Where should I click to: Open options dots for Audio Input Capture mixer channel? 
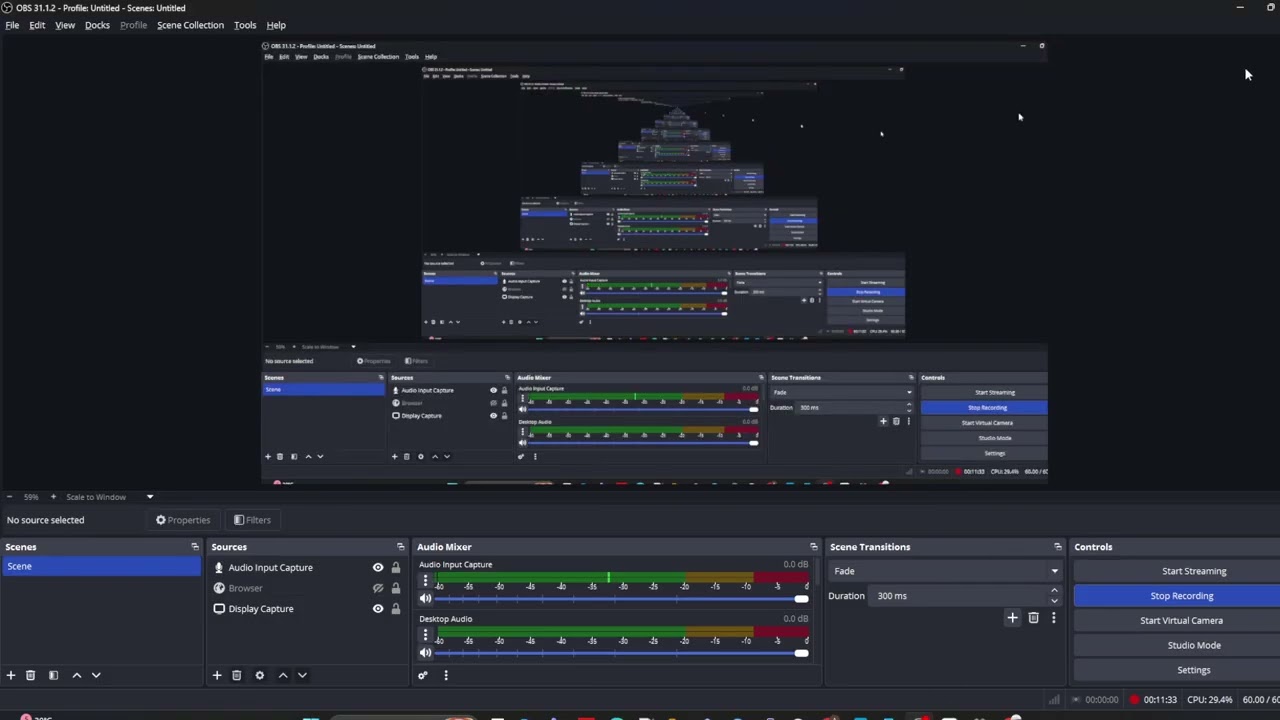[x=425, y=580]
